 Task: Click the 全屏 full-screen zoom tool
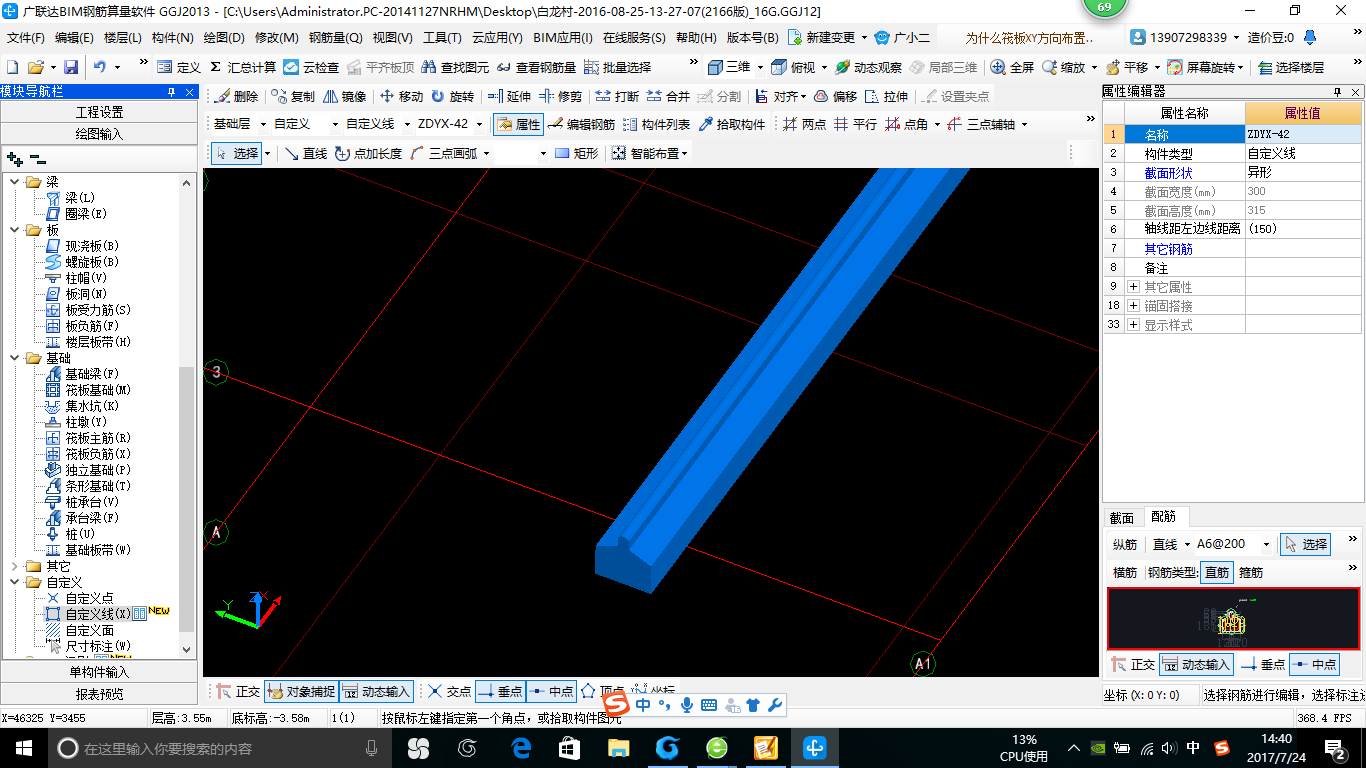coord(1012,67)
